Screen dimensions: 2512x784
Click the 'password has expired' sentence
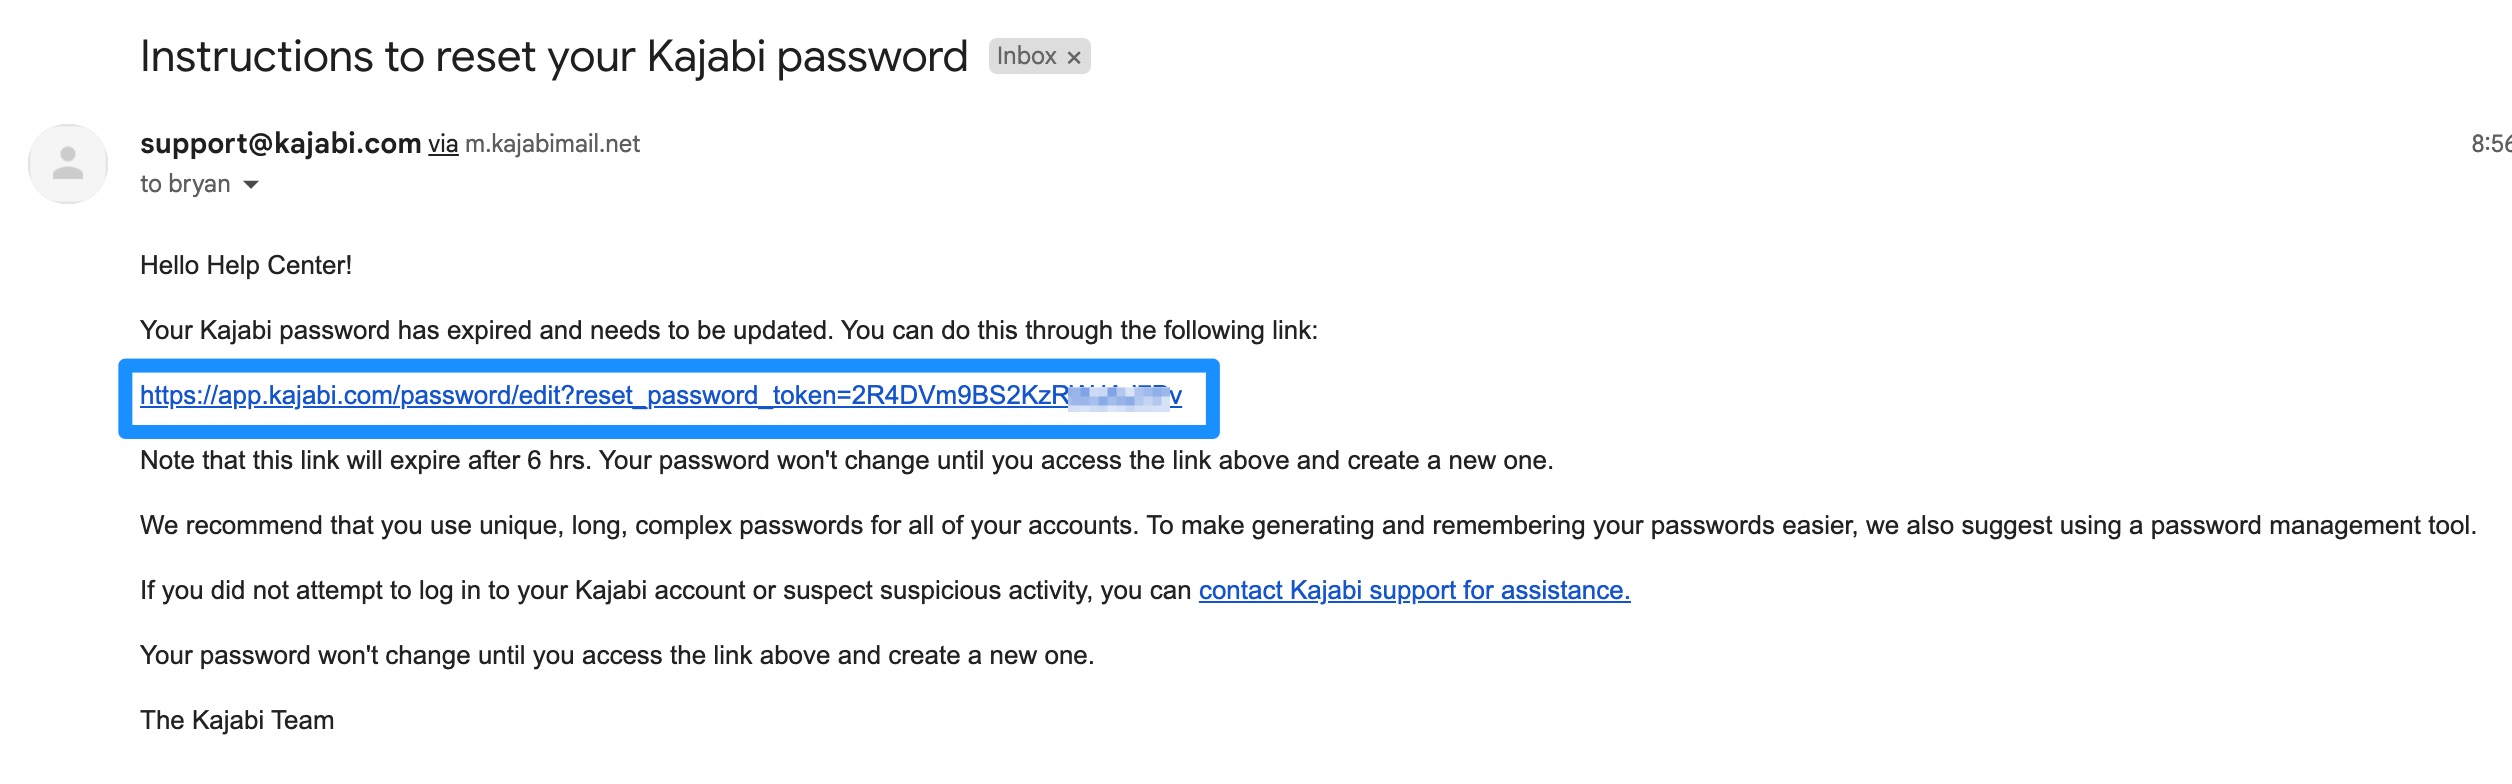click(729, 331)
